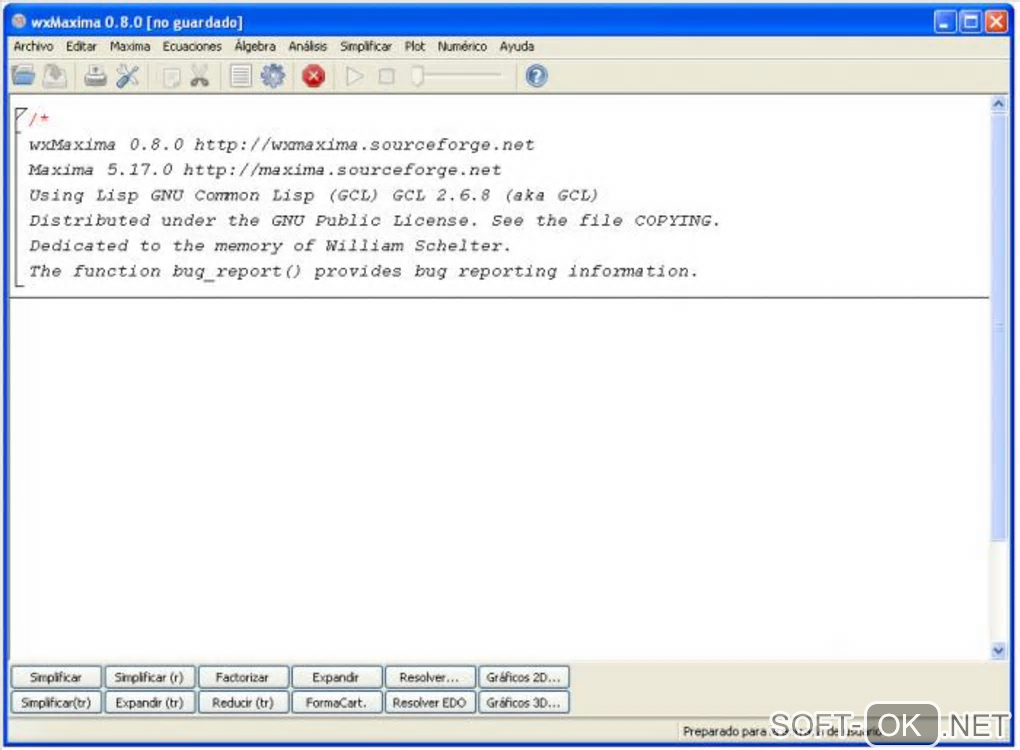
Task: Click the Gráficos 2D... button
Action: click(x=524, y=677)
